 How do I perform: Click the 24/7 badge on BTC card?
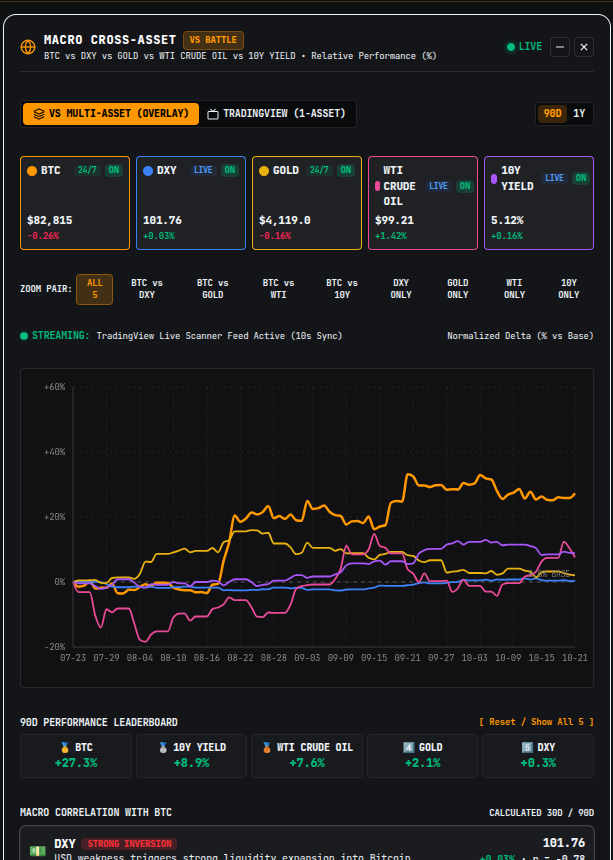click(x=87, y=170)
